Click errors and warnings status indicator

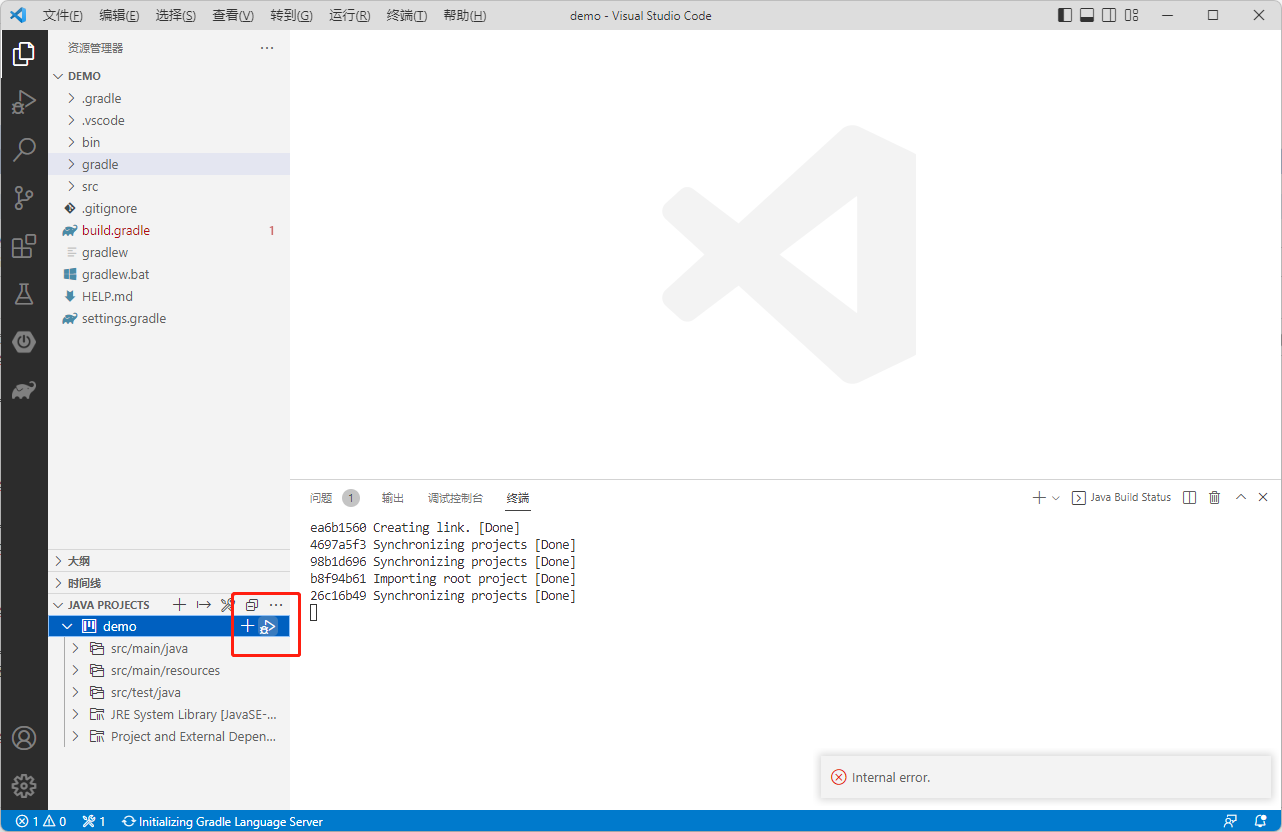coord(41,821)
